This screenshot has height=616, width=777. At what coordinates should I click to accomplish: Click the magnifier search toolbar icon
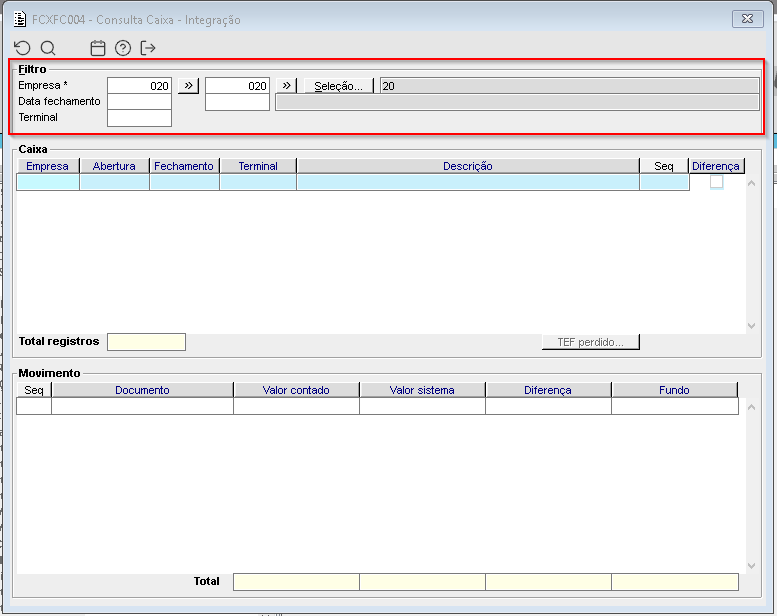pos(48,48)
